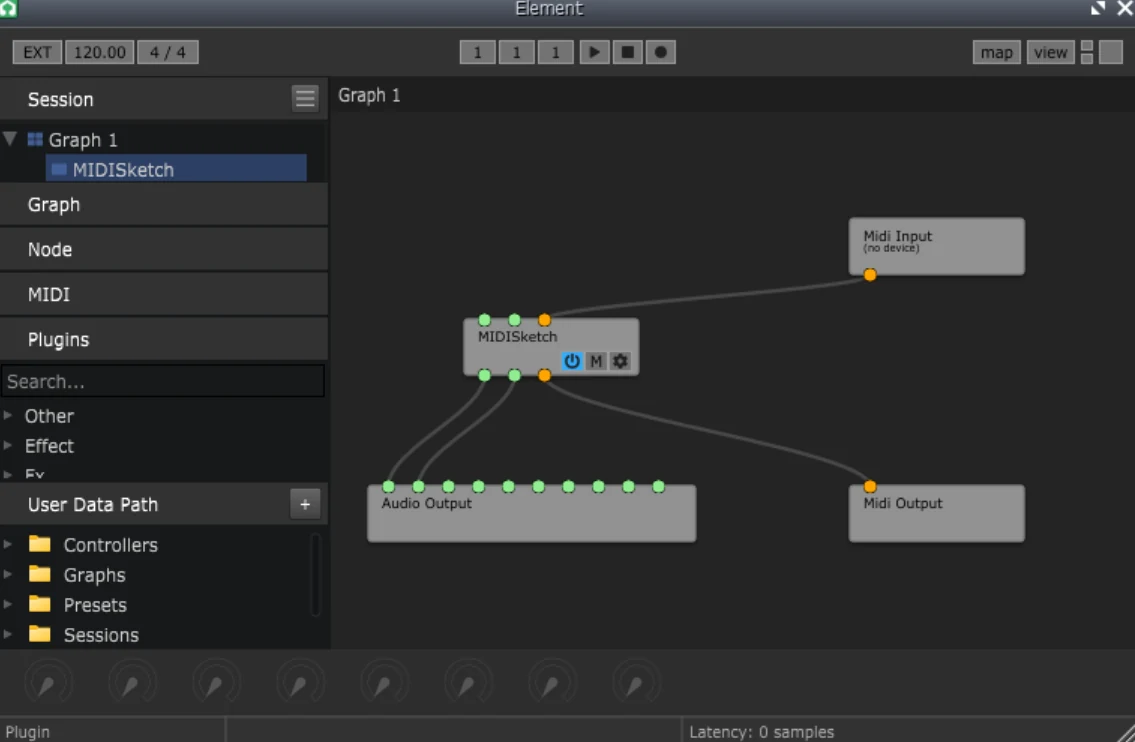Image resolution: width=1135 pixels, height=742 pixels.
Task: Start transport with the play button
Action: 594,52
